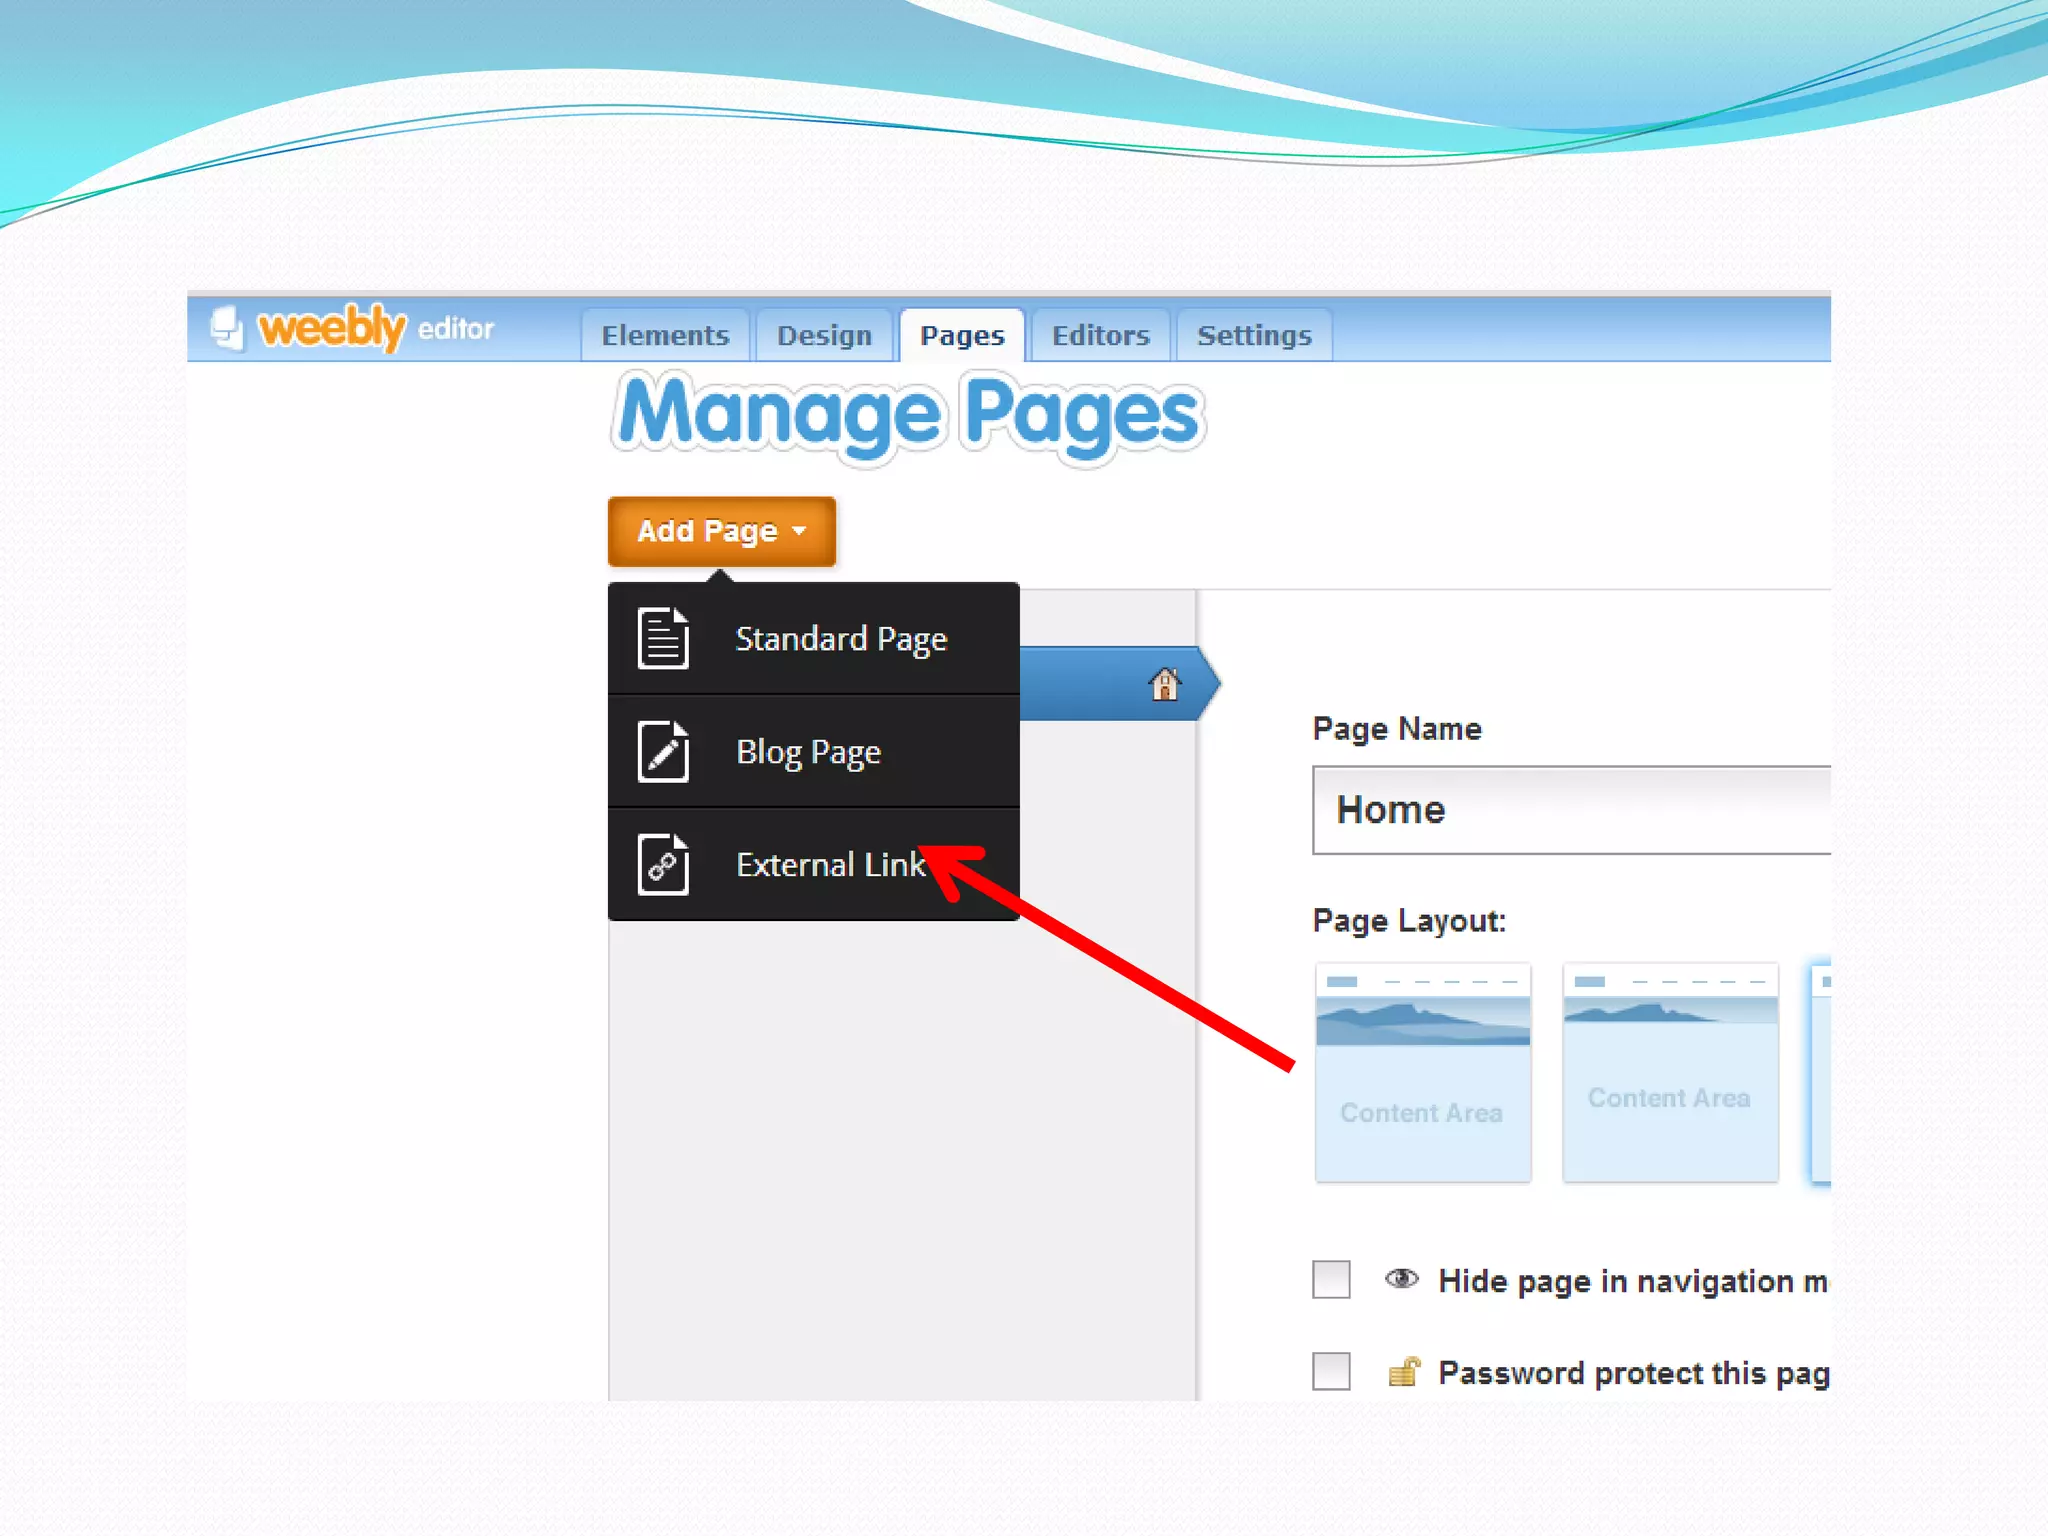Viewport: 2048px width, 1536px height.
Task: Enable the Password protect this page checkbox
Action: [1331, 1371]
